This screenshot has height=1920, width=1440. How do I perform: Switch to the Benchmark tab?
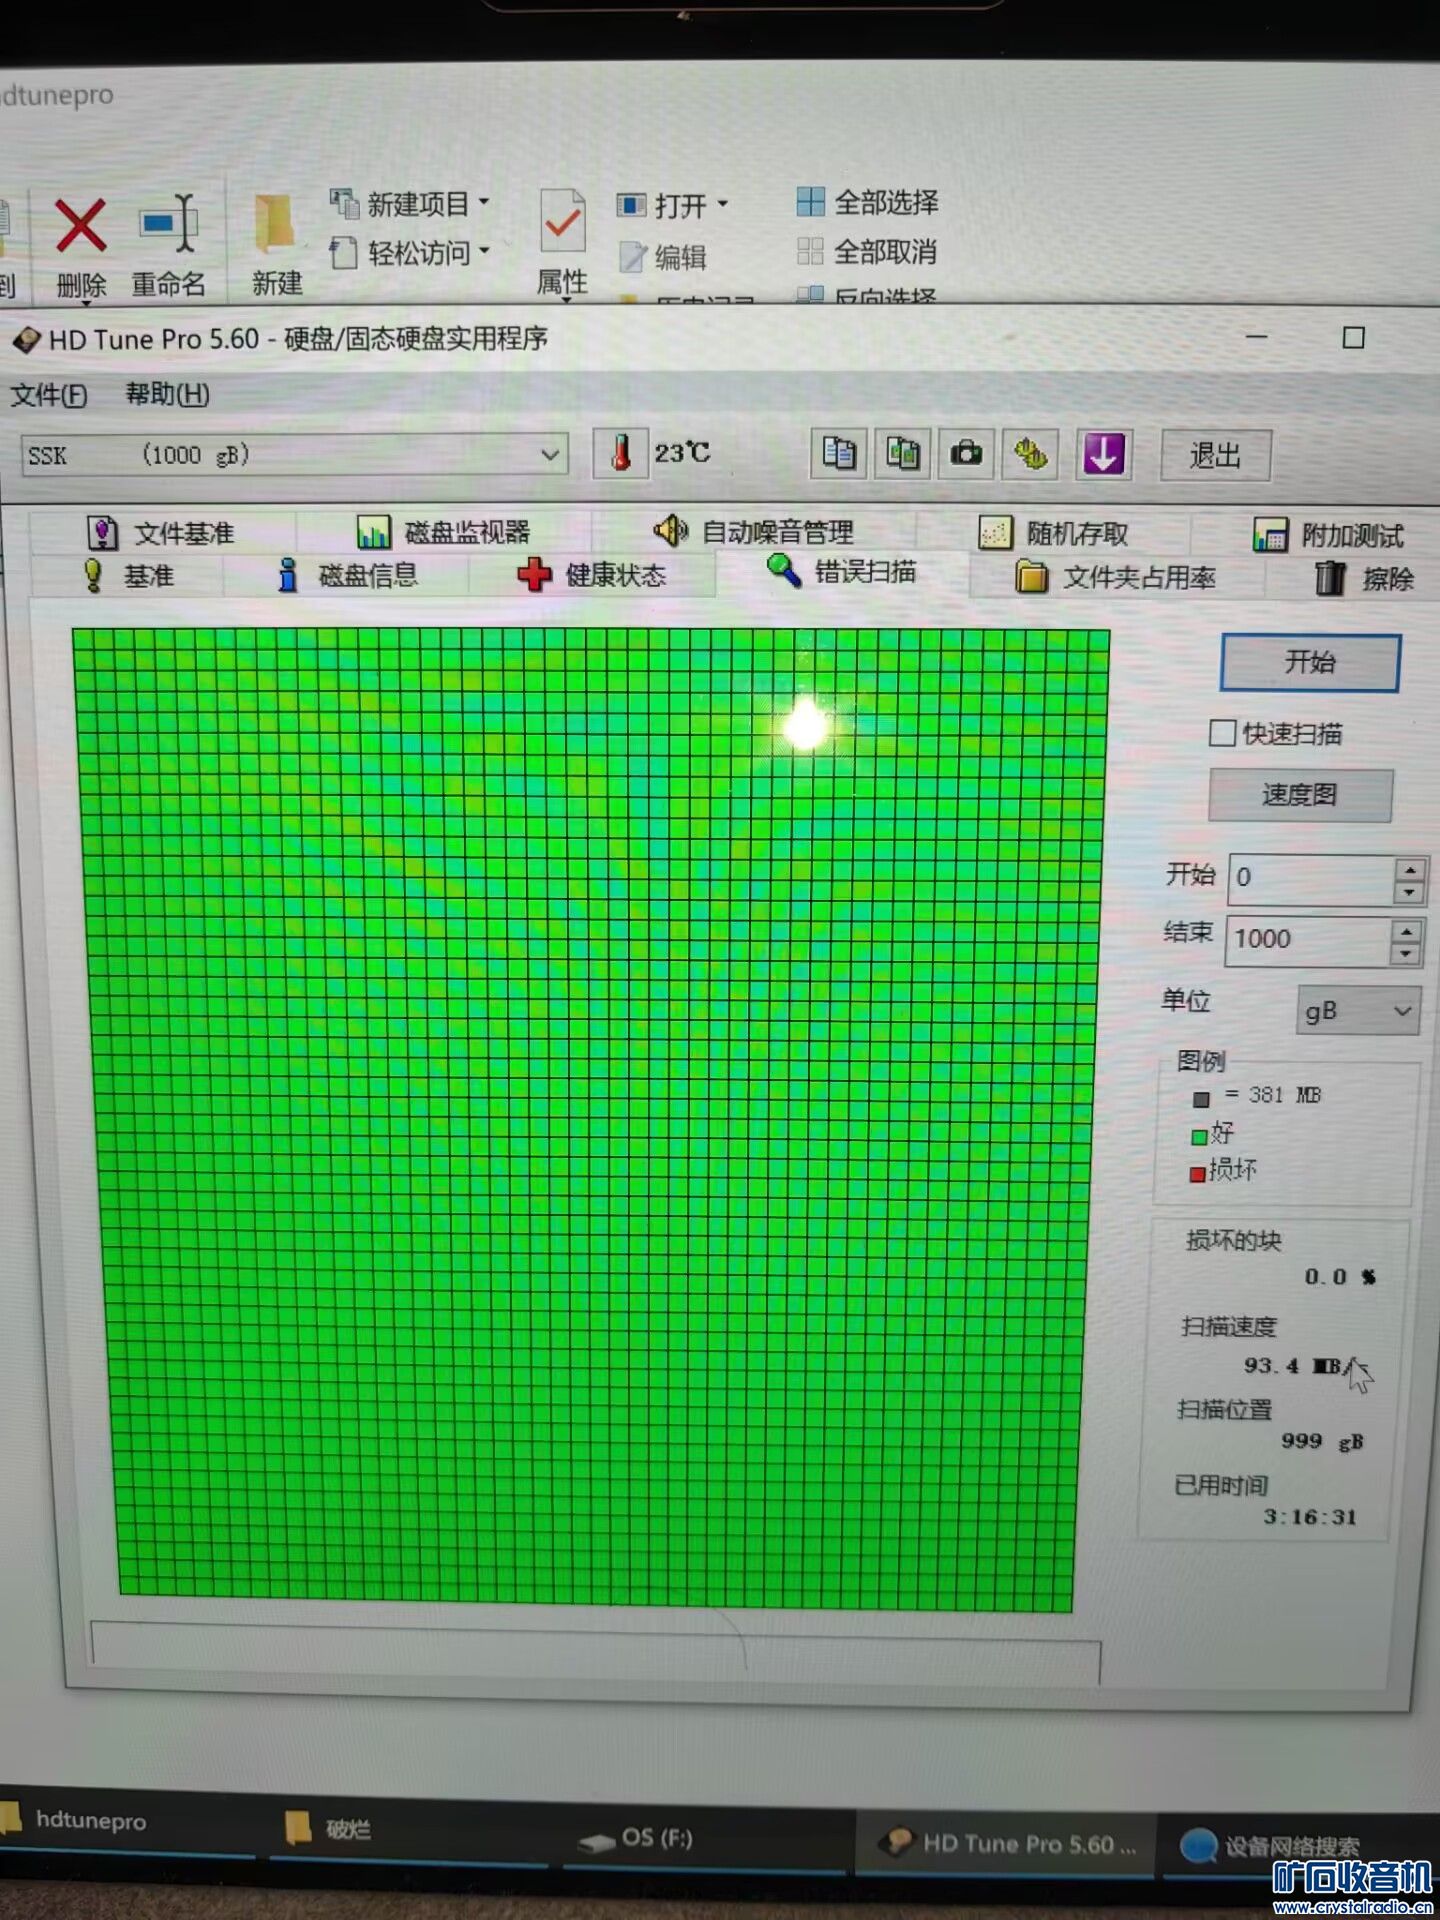click(128, 576)
